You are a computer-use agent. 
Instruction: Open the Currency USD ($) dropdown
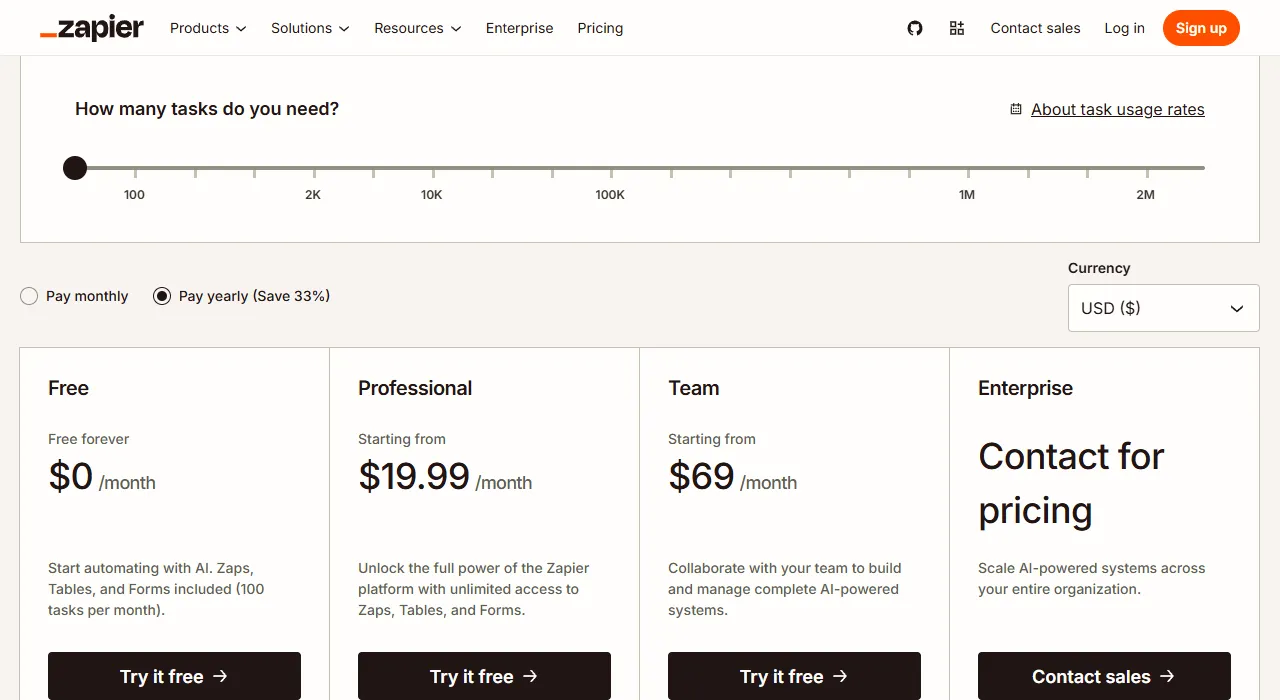pos(1164,308)
